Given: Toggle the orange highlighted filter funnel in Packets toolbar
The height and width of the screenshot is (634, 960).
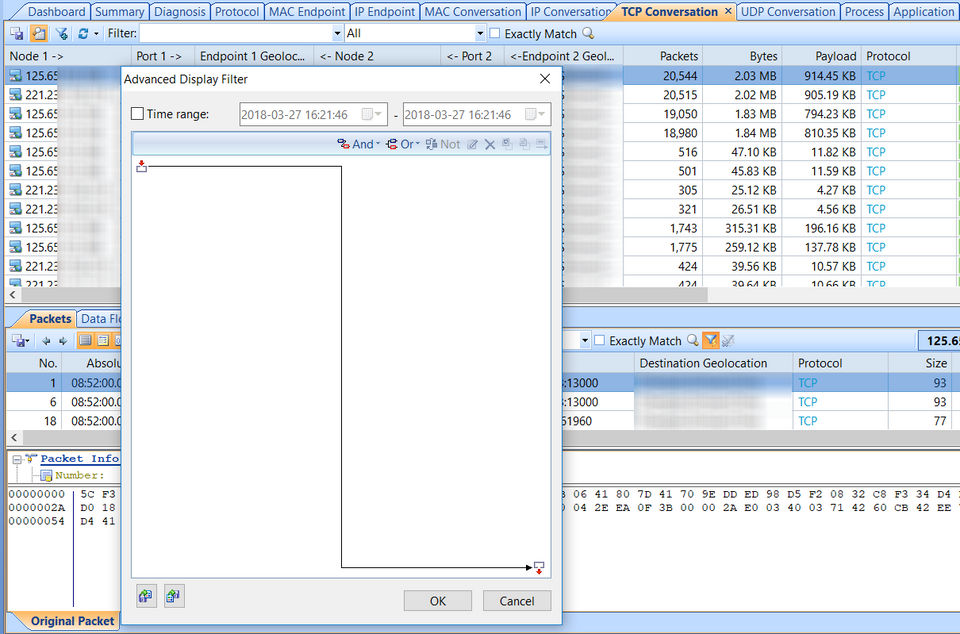Looking at the screenshot, I should pyautogui.click(x=710, y=340).
